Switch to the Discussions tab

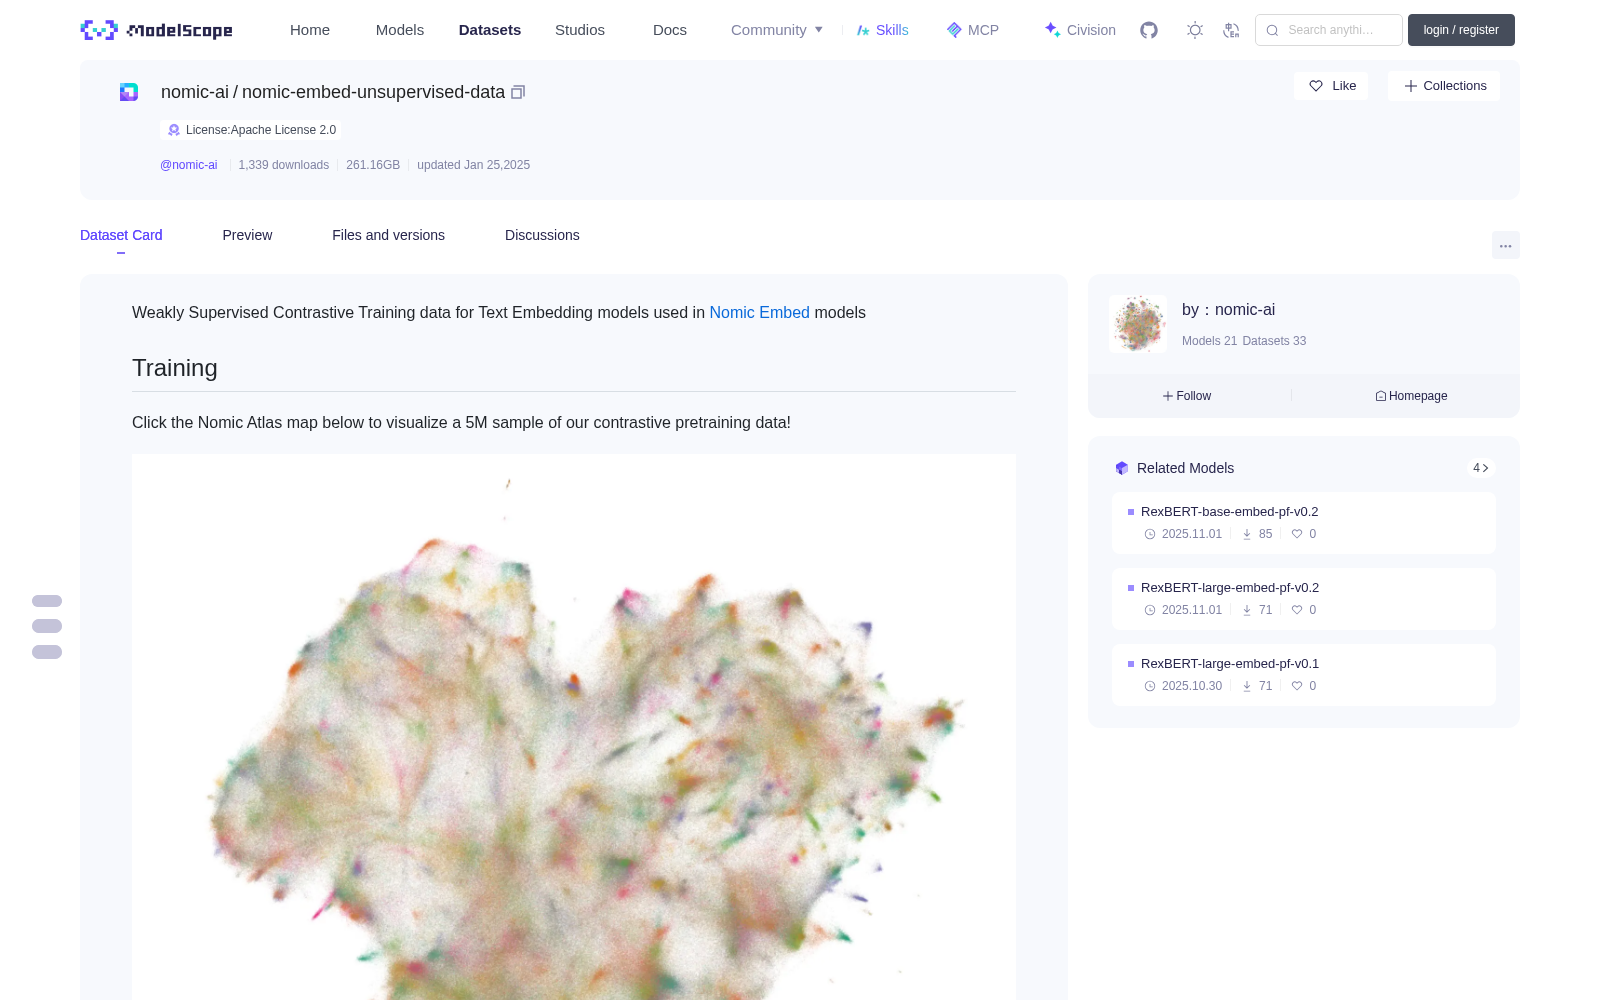click(542, 235)
